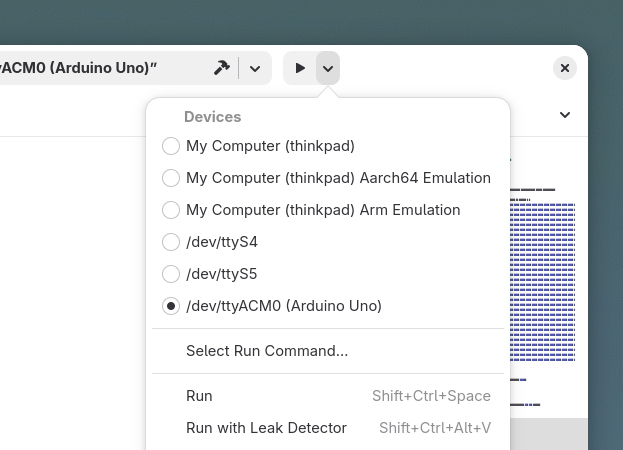Select /dev/ttyACM0 (Arduino Uno) device
This screenshot has height=450, width=623.
[x=328, y=306]
